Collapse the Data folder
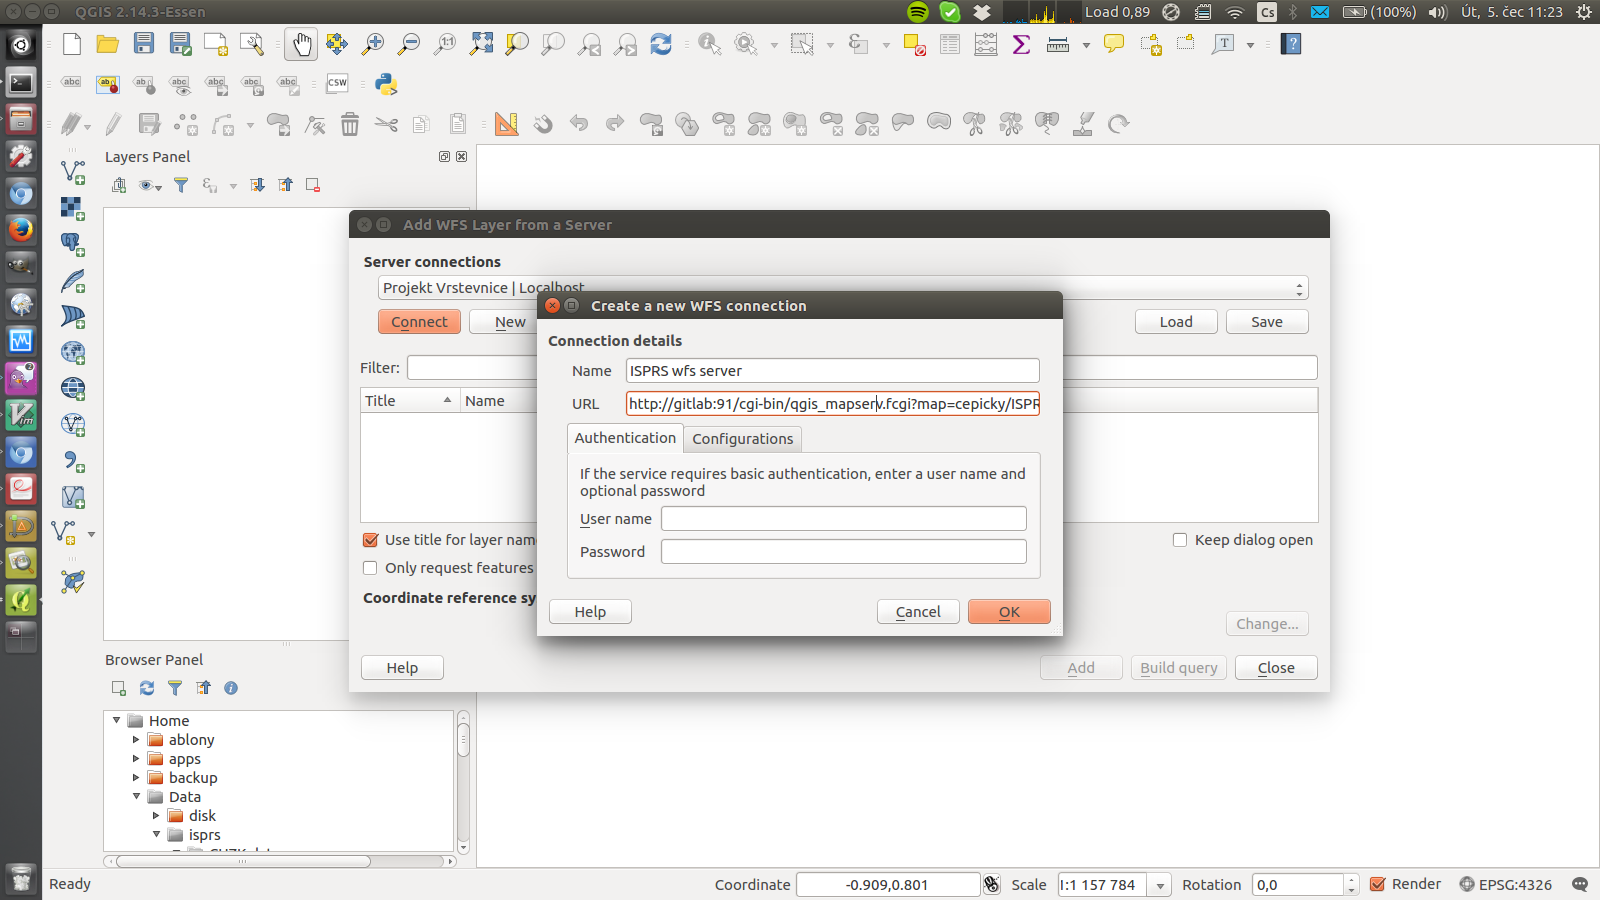The width and height of the screenshot is (1600, 900). click(x=136, y=797)
